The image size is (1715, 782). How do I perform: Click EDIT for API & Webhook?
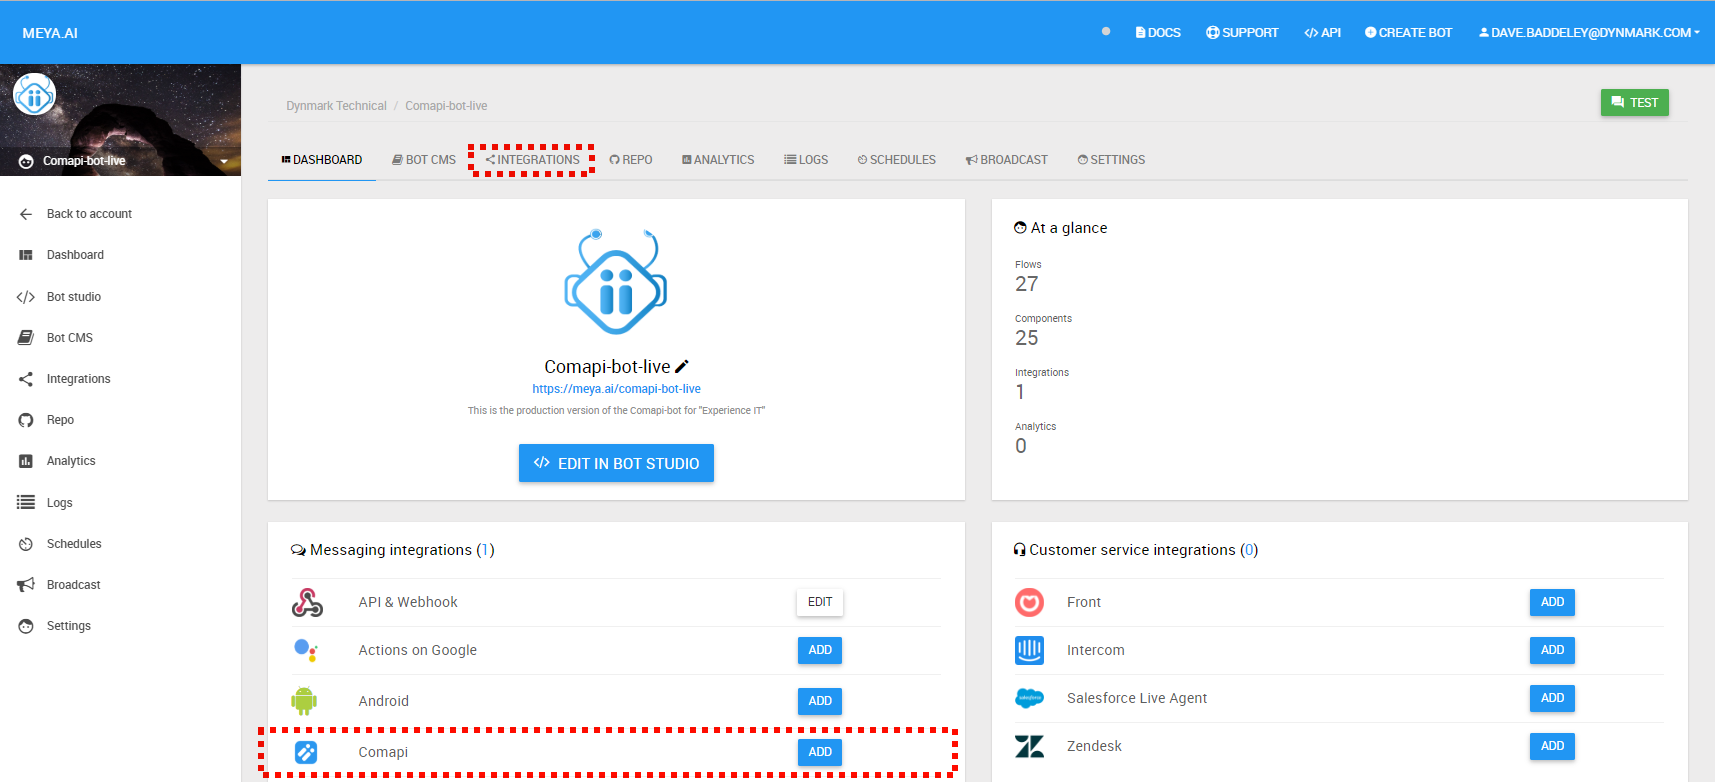coord(820,602)
